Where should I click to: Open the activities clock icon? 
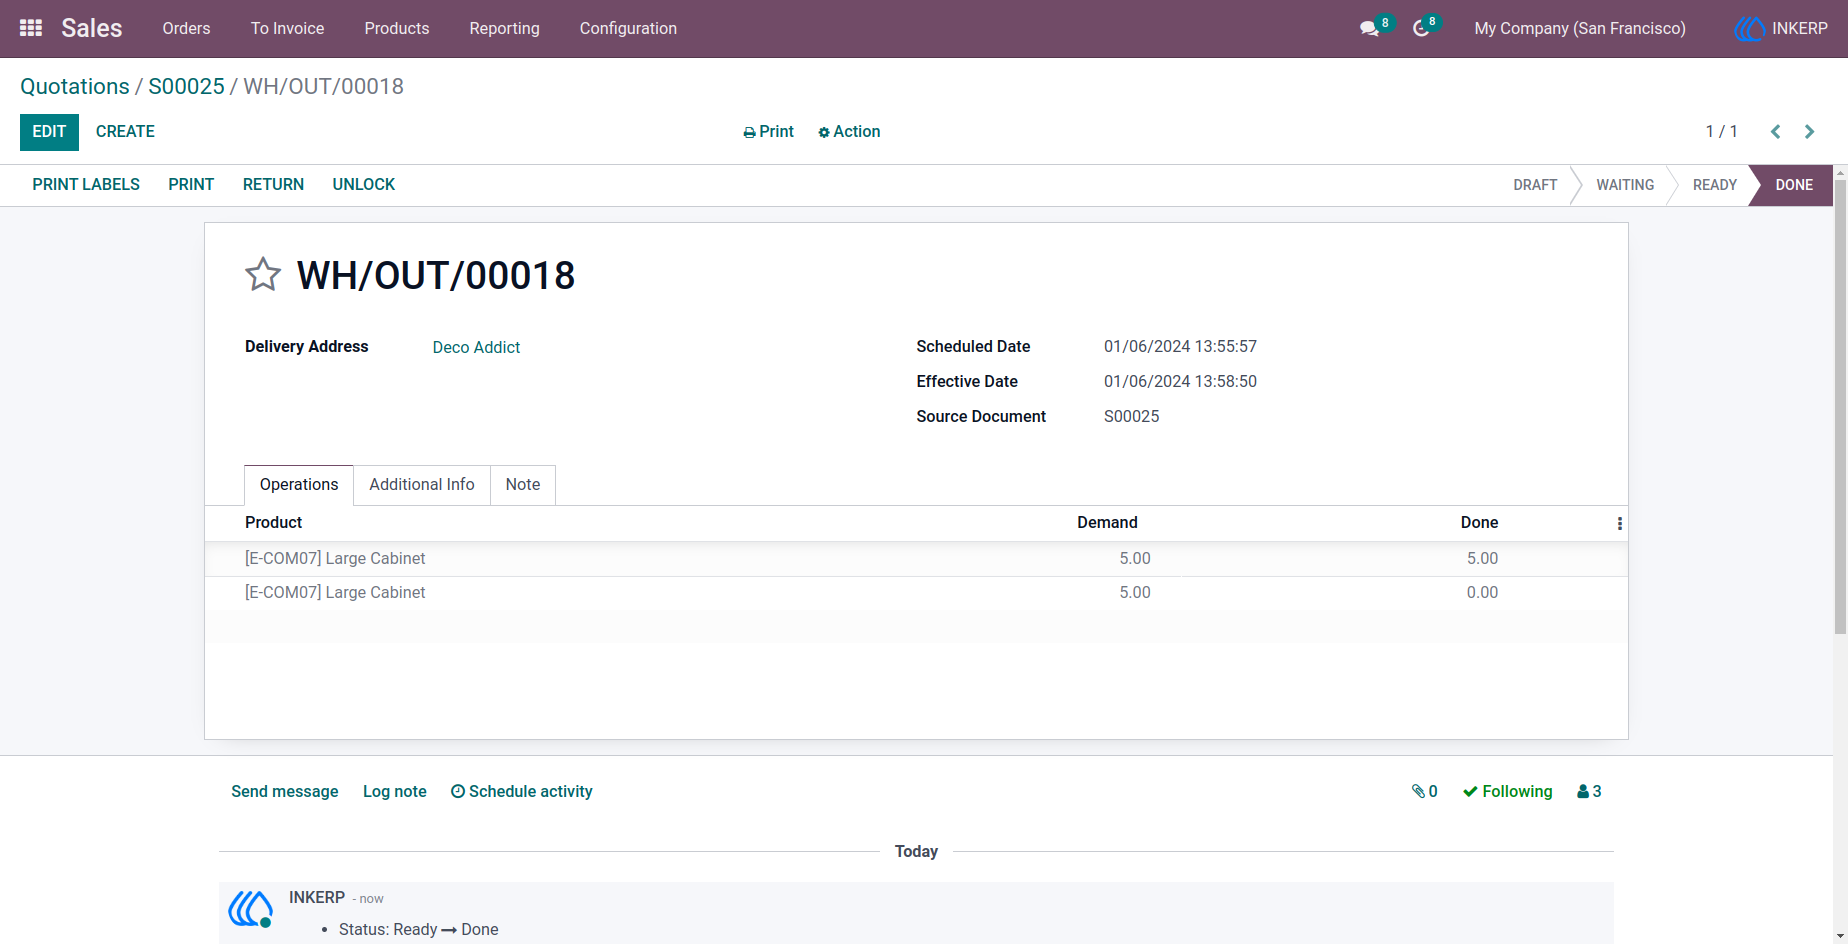pyautogui.click(x=1421, y=28)
